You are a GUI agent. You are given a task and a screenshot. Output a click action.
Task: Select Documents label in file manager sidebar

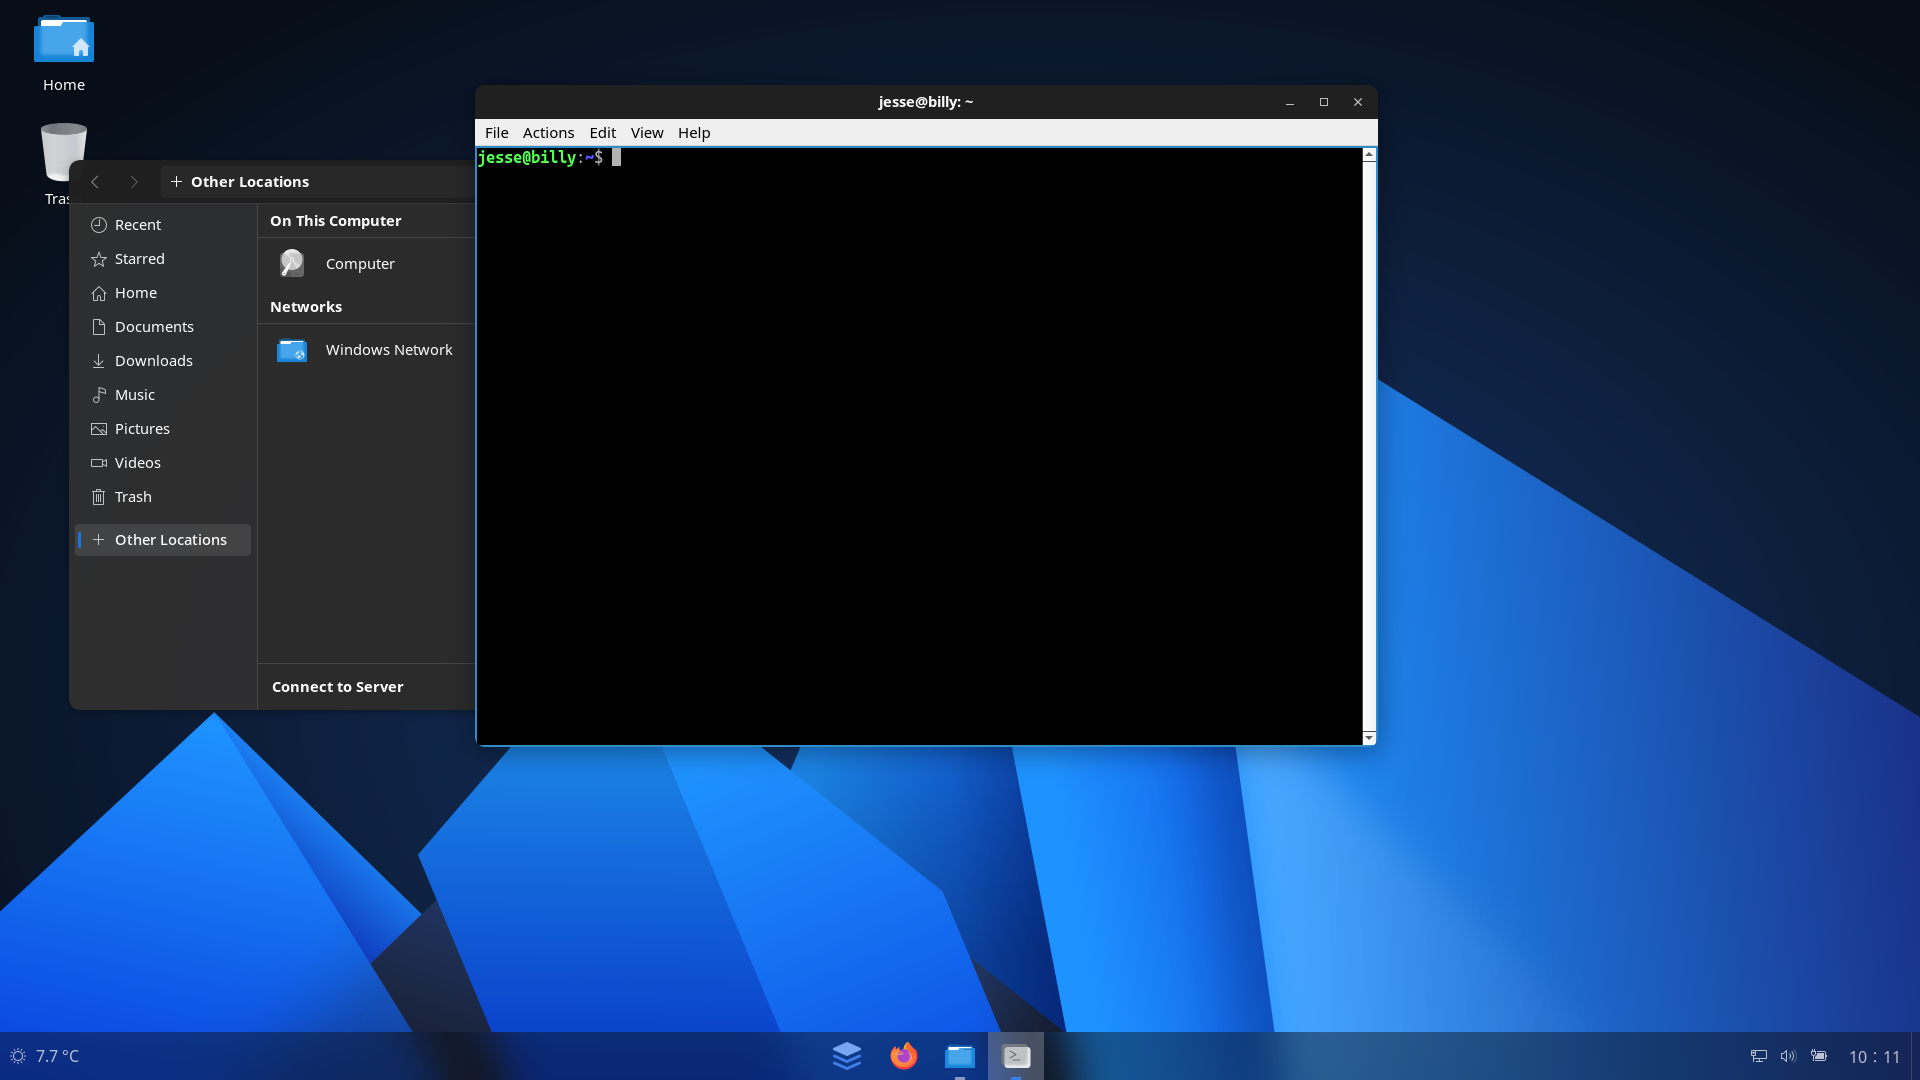pyautogui.click(x=154, y=327)
